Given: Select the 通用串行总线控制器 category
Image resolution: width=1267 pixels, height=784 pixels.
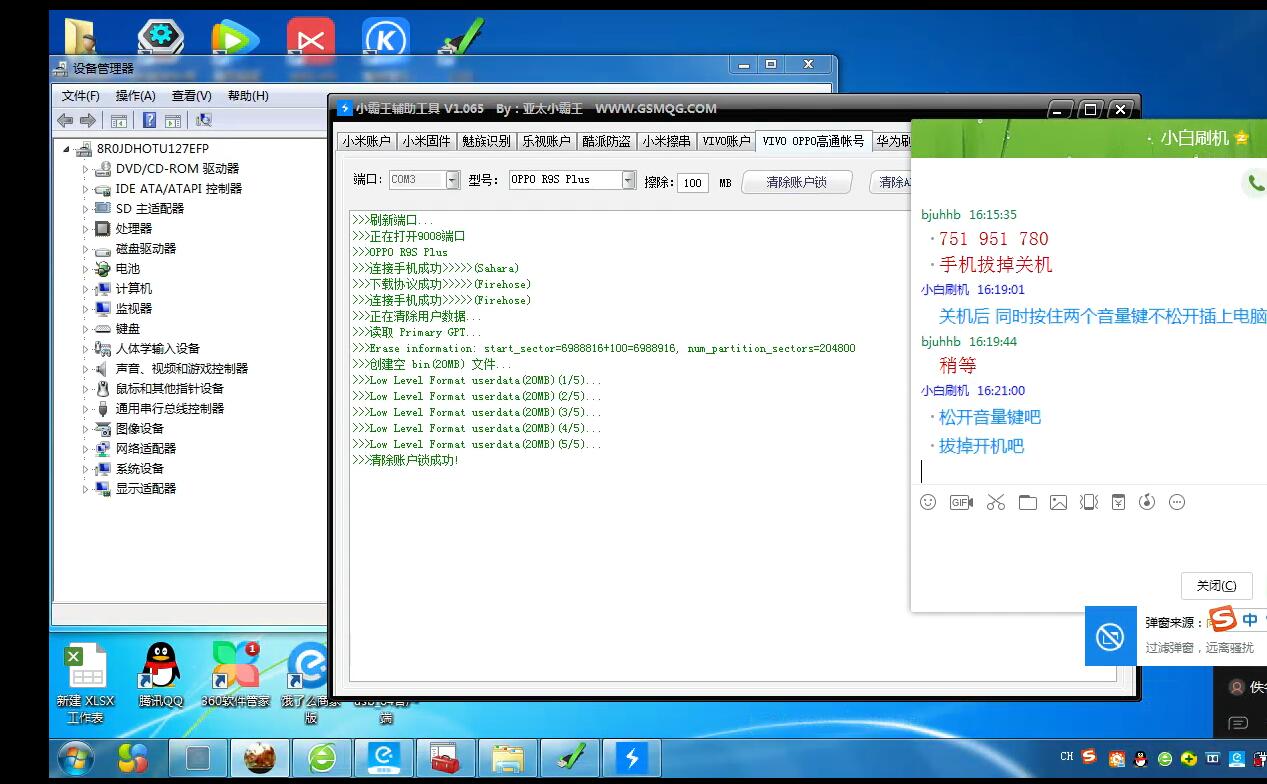Looking at the screenshot, I should tap(170, 409).
